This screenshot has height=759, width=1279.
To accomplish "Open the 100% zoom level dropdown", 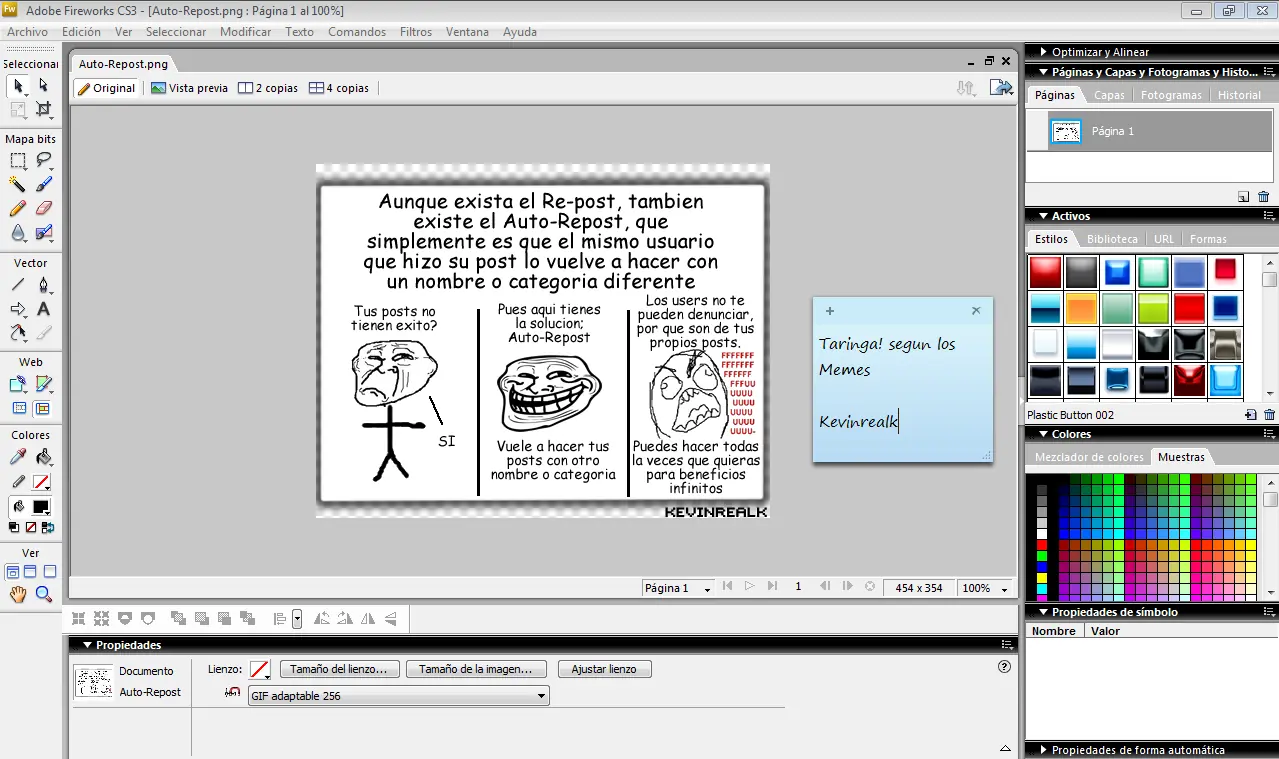I will point(985,588).
